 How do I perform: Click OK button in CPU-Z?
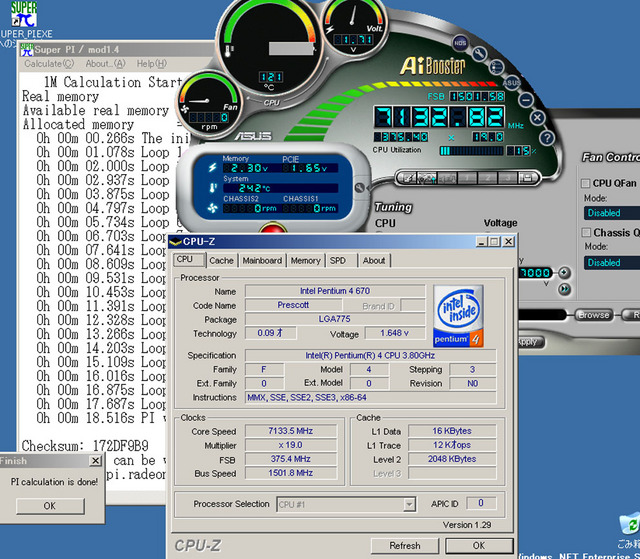coord(479,546)
